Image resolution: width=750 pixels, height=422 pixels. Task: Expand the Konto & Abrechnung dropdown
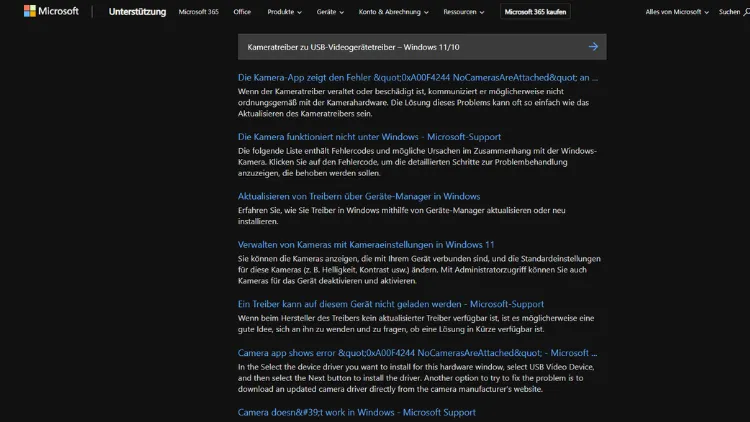[x=394, y=12]
